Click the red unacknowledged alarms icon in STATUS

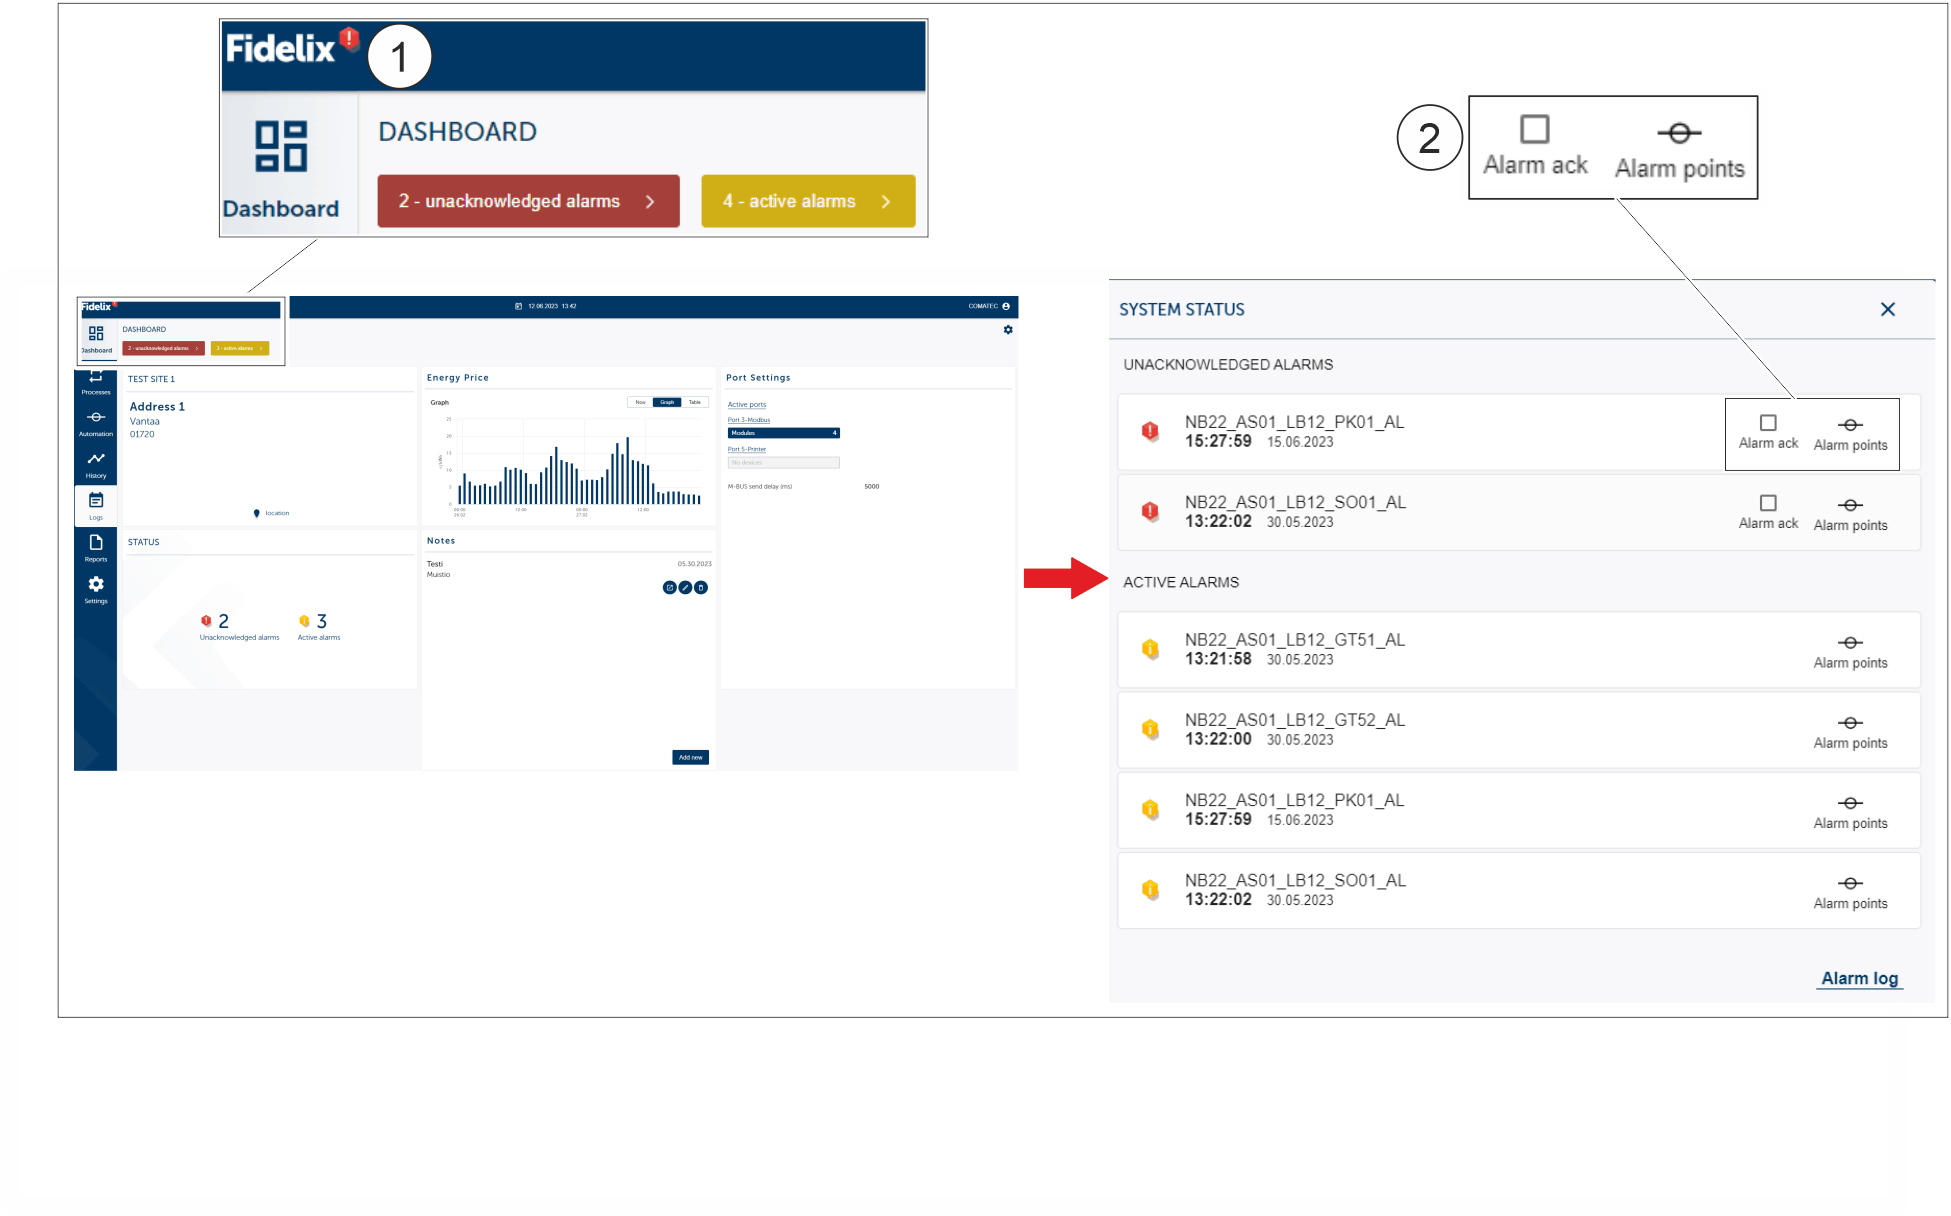tap(206, 621)
